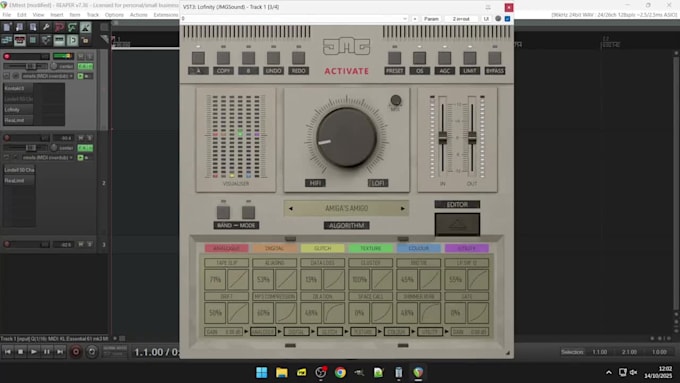Open the AMIGA'S AMIGO algorithm display

[x=347, y=209]
